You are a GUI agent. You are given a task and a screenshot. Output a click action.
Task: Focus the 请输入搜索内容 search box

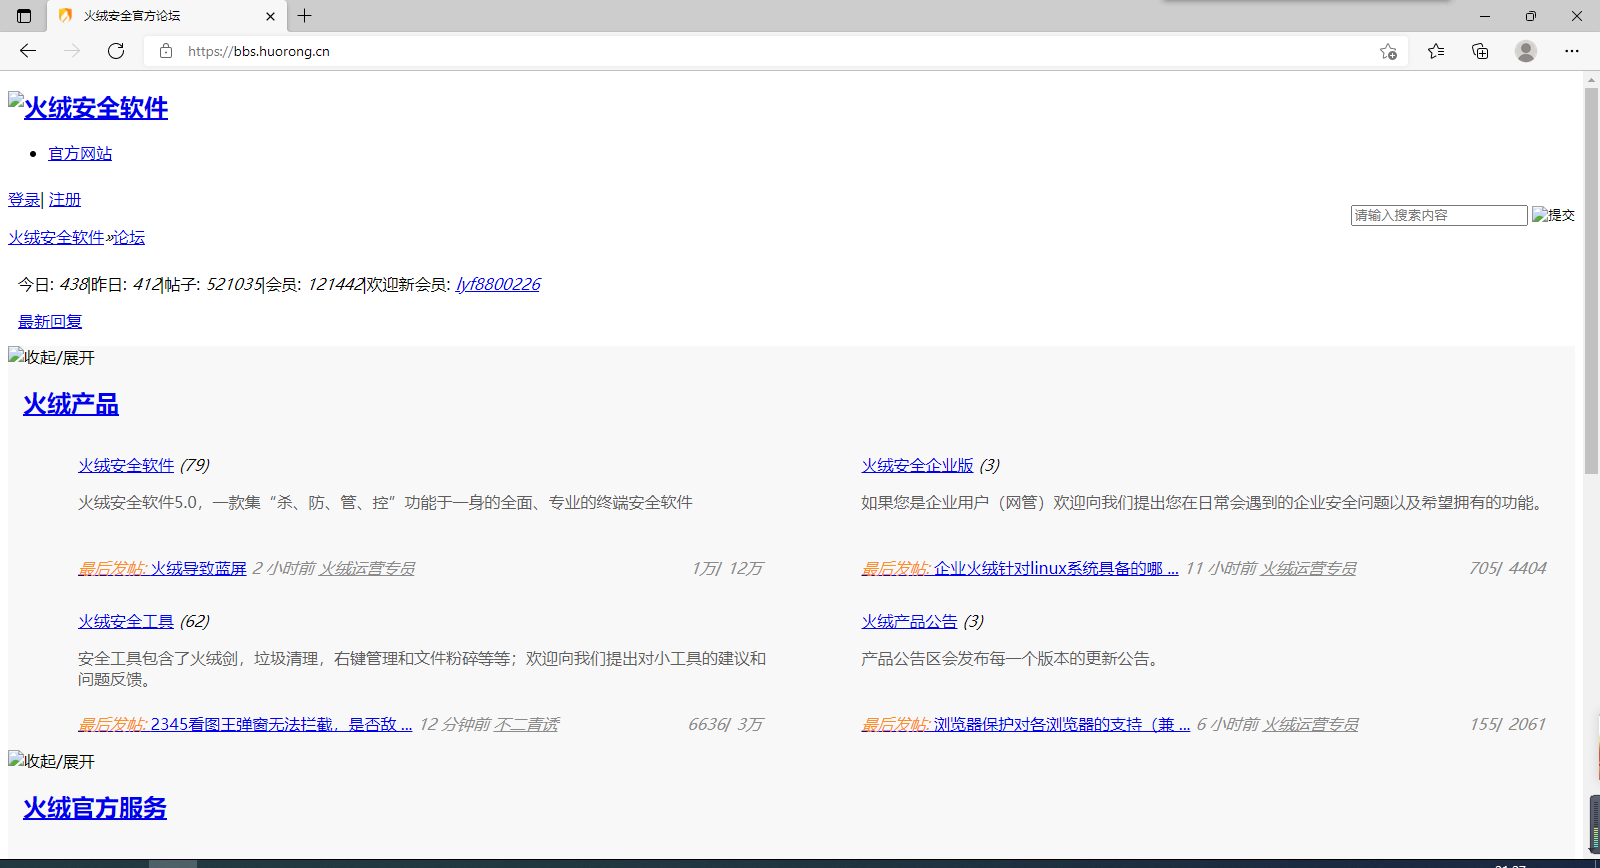click(1439, 215)
